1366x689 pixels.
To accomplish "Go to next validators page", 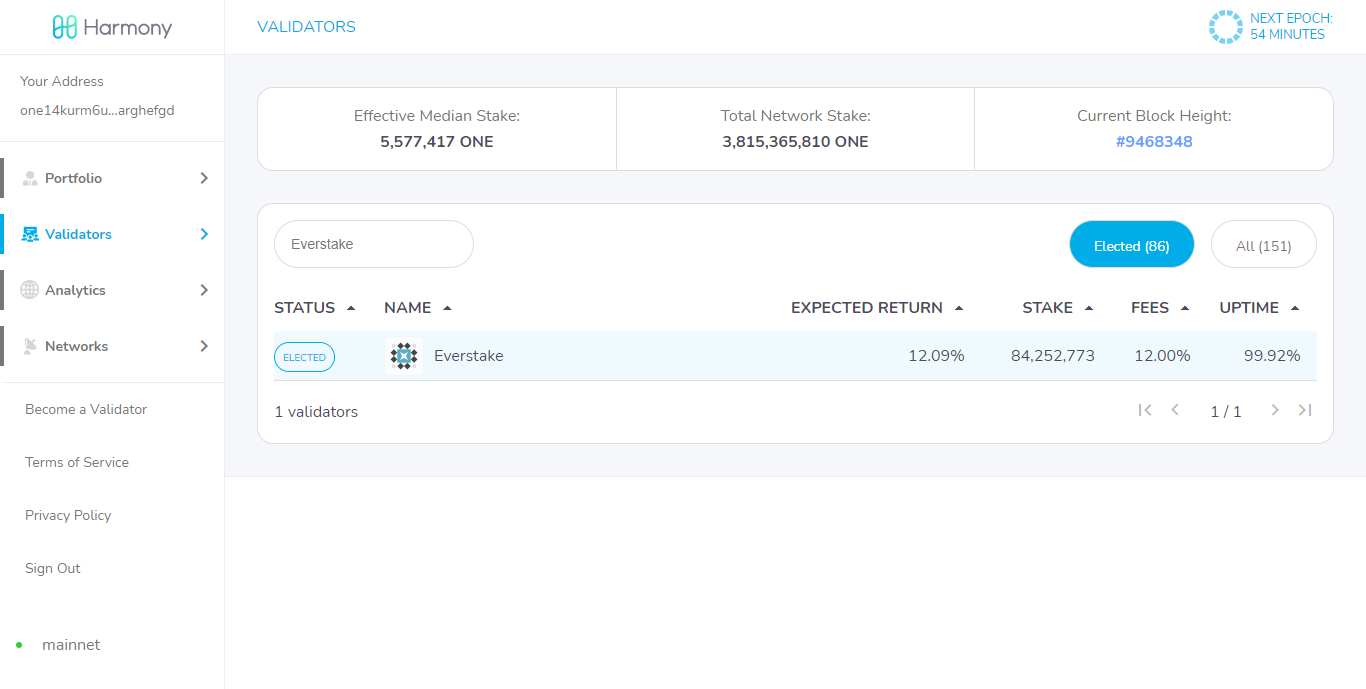I will click(1275, 410).
